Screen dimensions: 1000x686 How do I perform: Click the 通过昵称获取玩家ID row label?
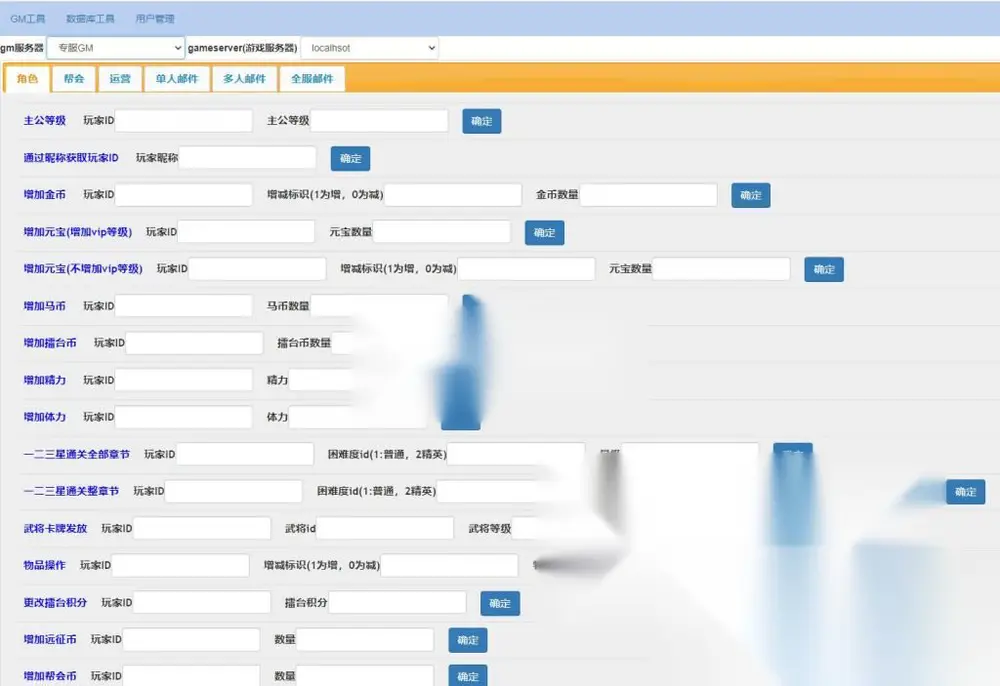[x=71, y=157]
